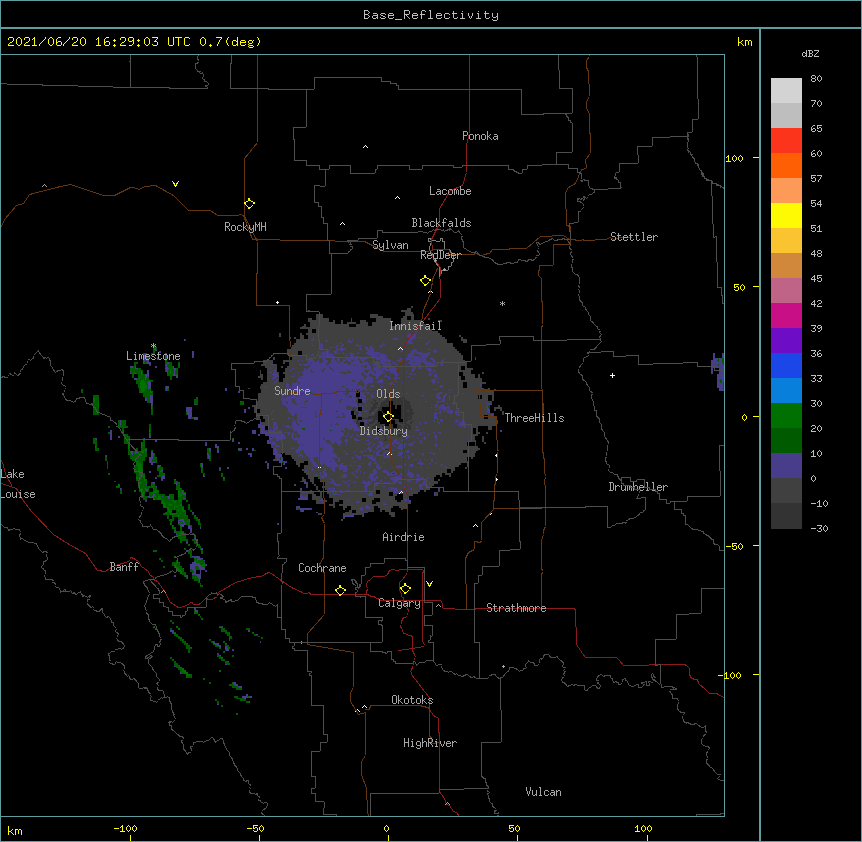862x842 pixels.
Task: Click the Stettler label
Action: pyautogui.click(x=634, y=237)
